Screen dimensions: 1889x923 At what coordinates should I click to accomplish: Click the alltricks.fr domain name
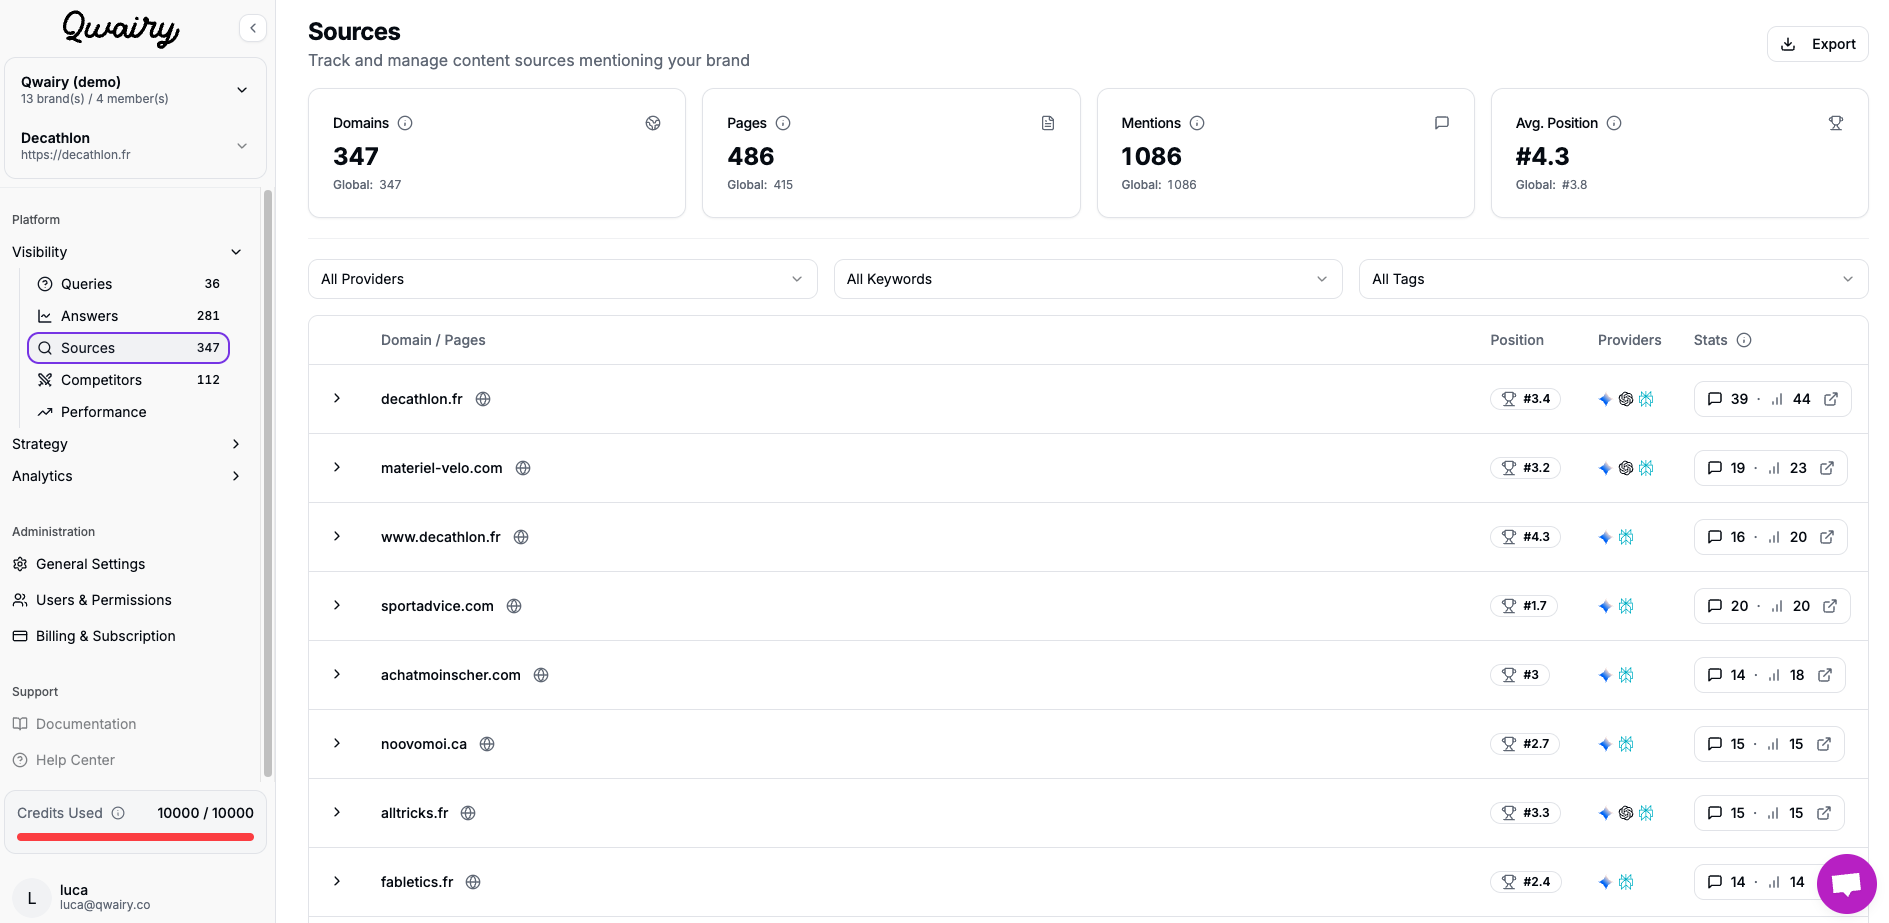click(x=415, y=813)
